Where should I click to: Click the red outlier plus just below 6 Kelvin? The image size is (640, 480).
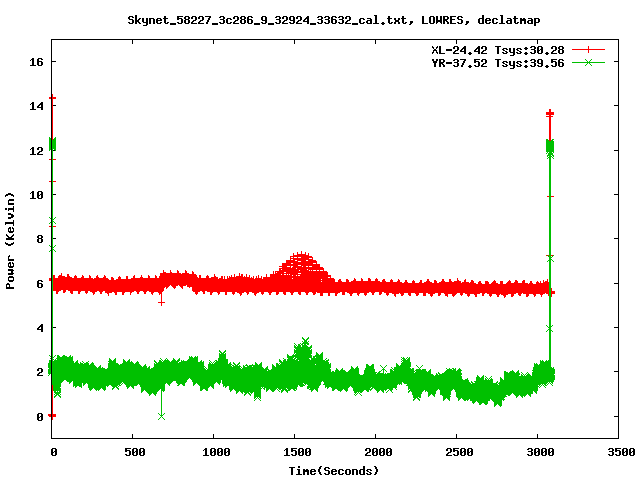point(162,302)
